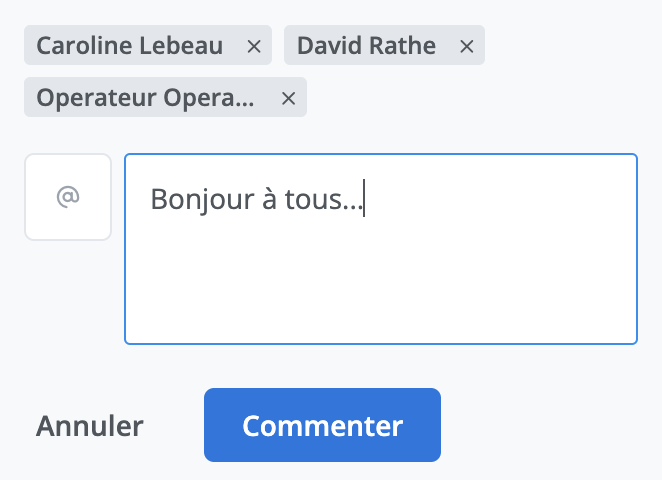Click the text "Bonjour à tous..."

(257, 199)
